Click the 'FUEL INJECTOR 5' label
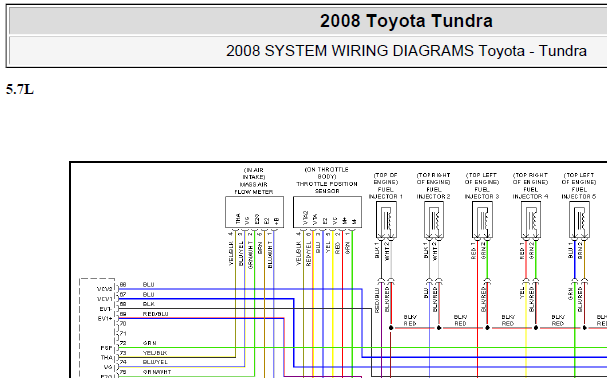Image resolution: width=607 pixels, height=378 pixels. pyautogui.click(x=579, y=193)
